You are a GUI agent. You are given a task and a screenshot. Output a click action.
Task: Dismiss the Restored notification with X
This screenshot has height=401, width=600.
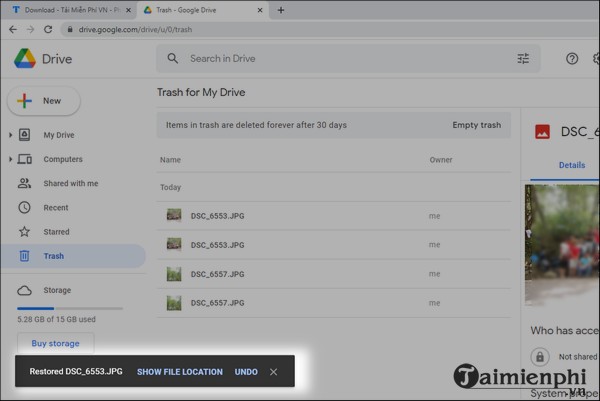(x=274, y=372)
